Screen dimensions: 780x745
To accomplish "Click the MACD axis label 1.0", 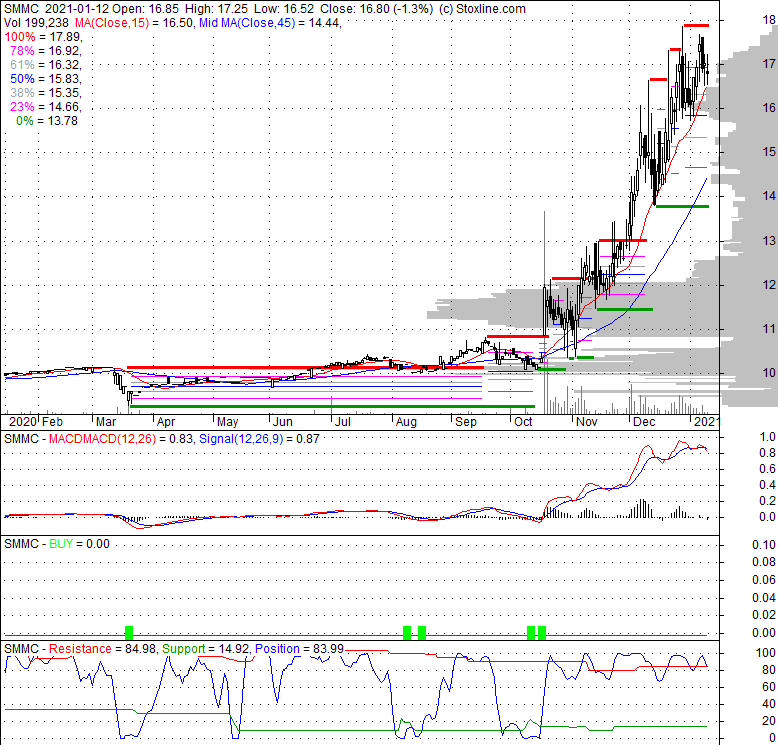I will [x=768, y=437].
